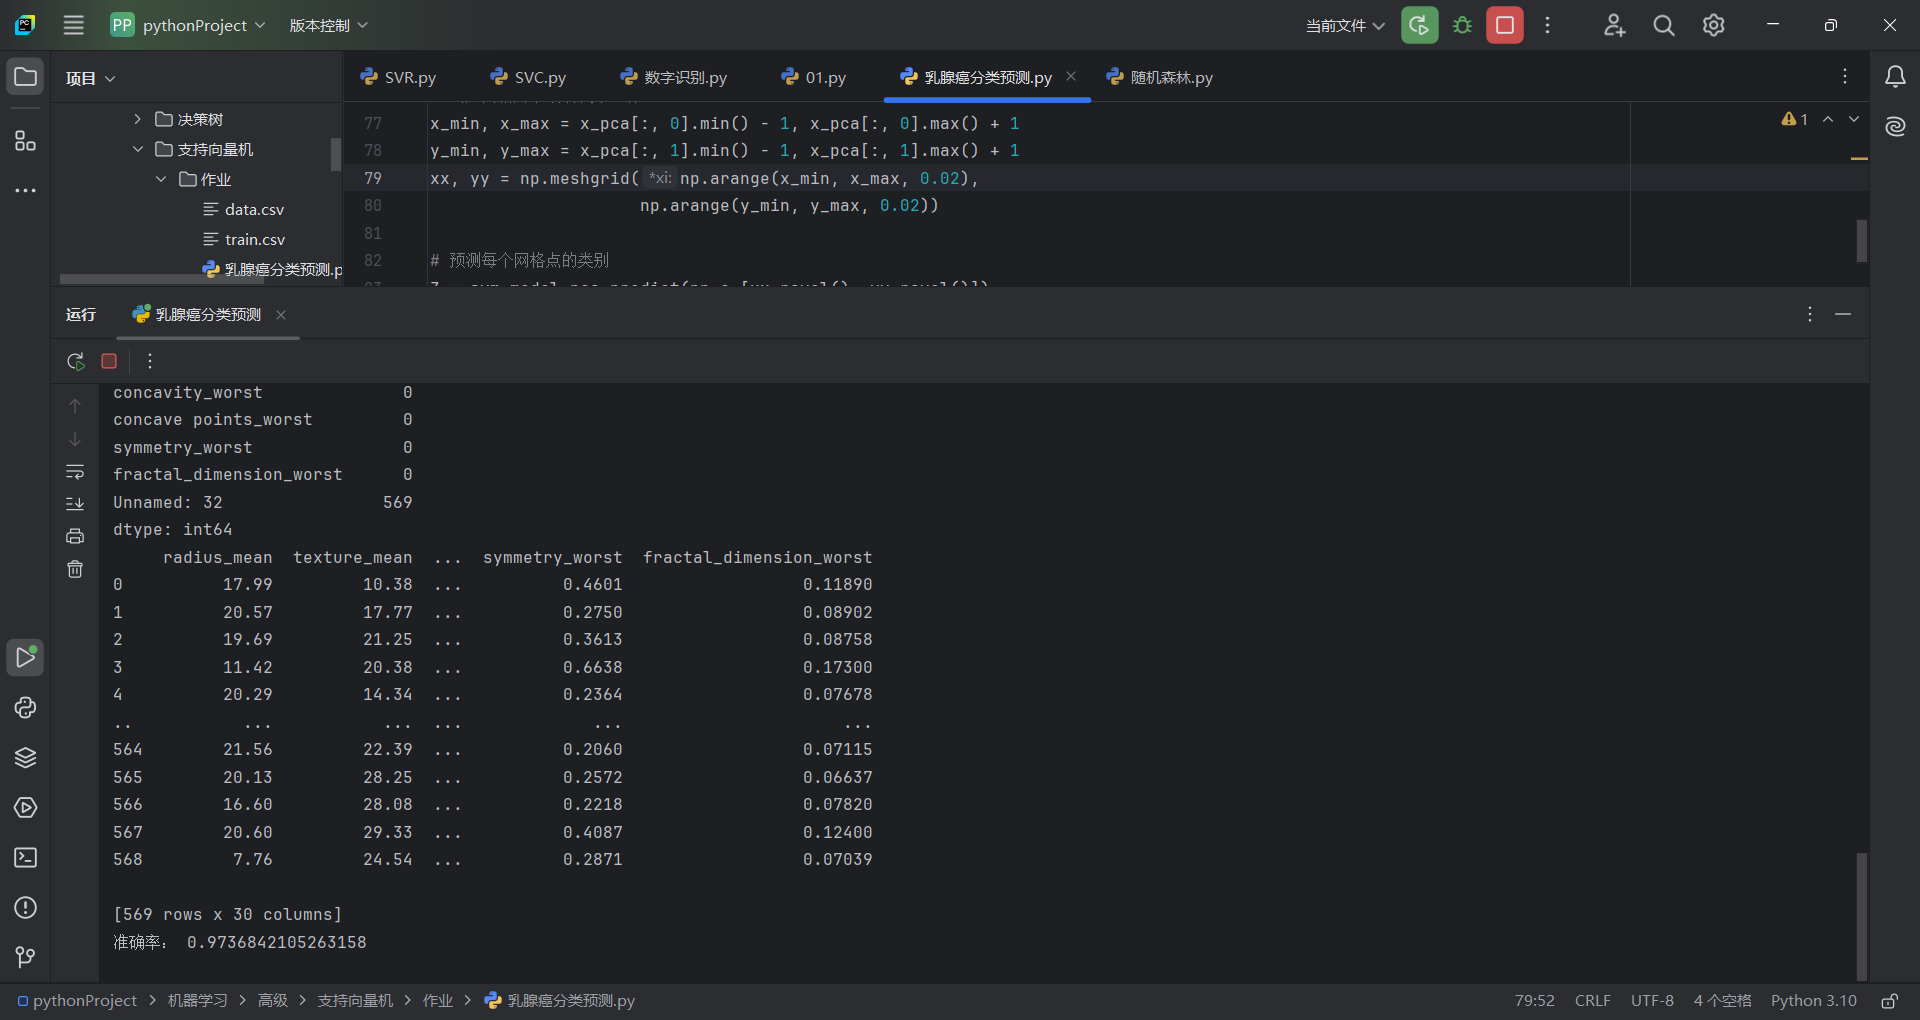This screenshot has height=1020, width=1920.
Task: Open the 当前文件 run configuration dropdown
Action: pos(1345,25)
